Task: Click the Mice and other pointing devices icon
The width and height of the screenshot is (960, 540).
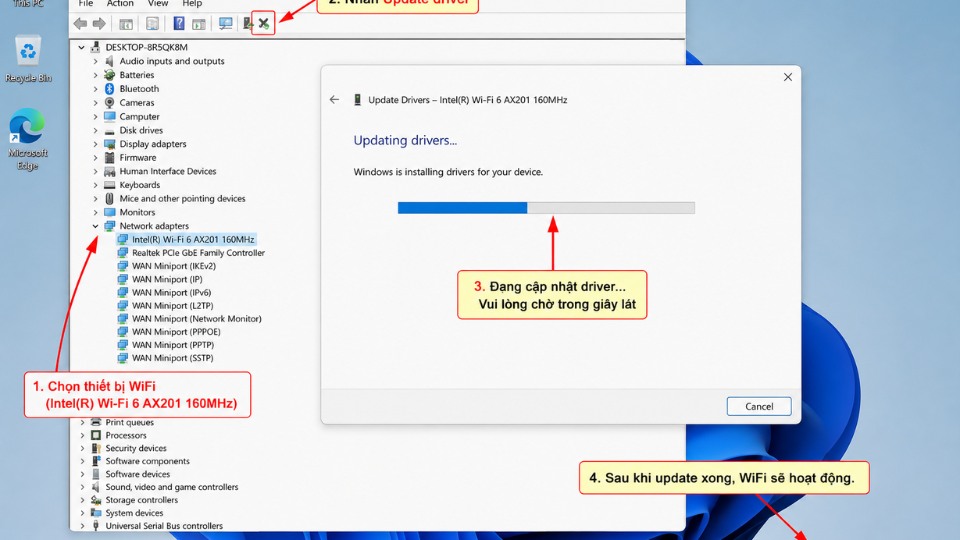Action: pyautogui.click(x=110, y=198)
